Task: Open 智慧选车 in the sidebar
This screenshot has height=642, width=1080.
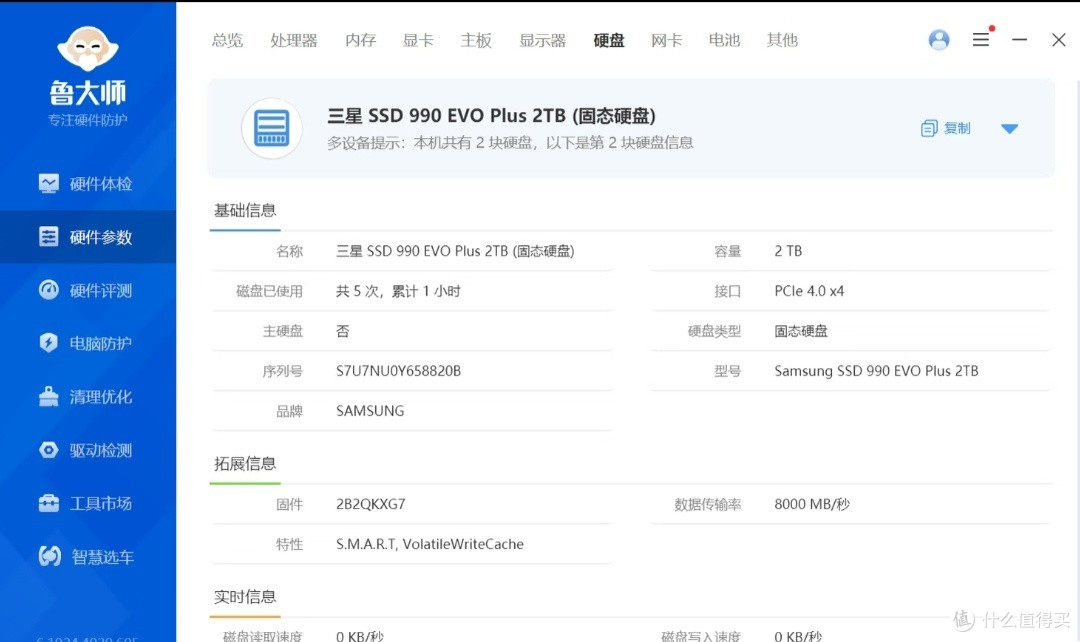Action: pyautogui.click(x=87, y=557)
